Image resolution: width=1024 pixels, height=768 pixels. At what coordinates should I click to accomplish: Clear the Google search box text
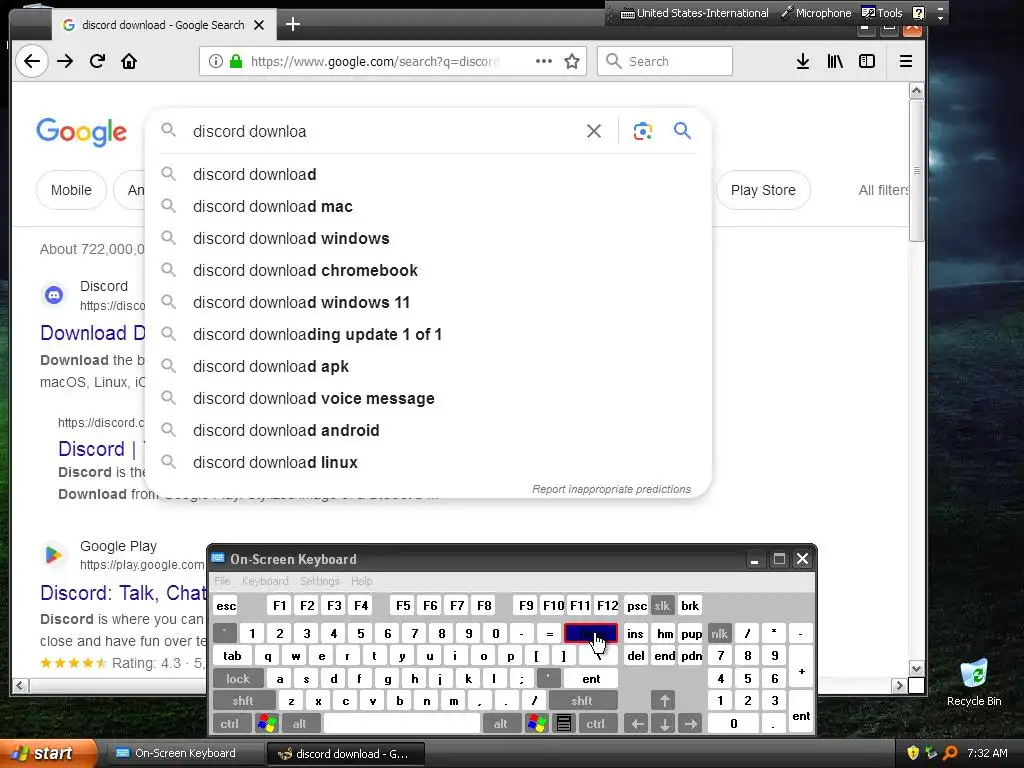(594, 131)
